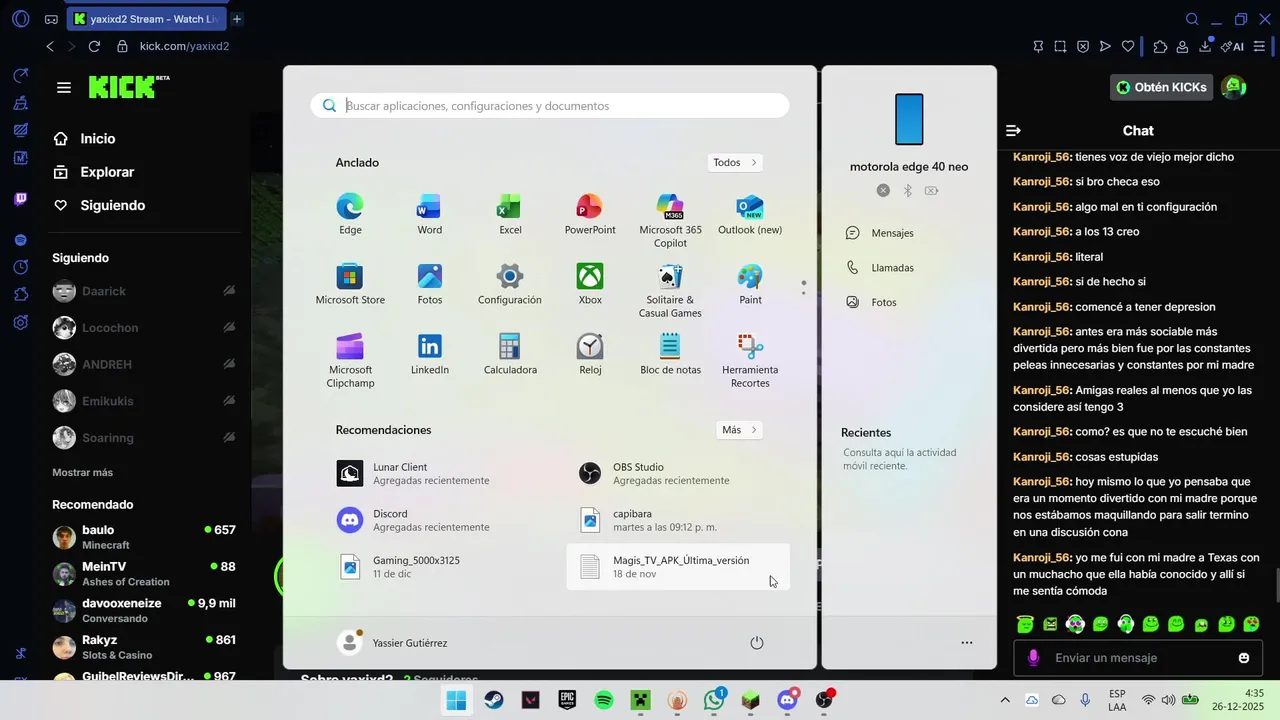Open Rakyz Slots & Casino channel
Image resolution: width=1280 pixels, height=720 pixels.
tap(144, 647)
